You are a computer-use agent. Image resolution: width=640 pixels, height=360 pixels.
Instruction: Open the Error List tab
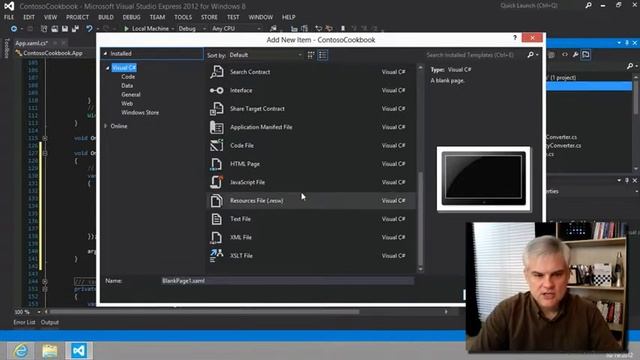[24, 322]
